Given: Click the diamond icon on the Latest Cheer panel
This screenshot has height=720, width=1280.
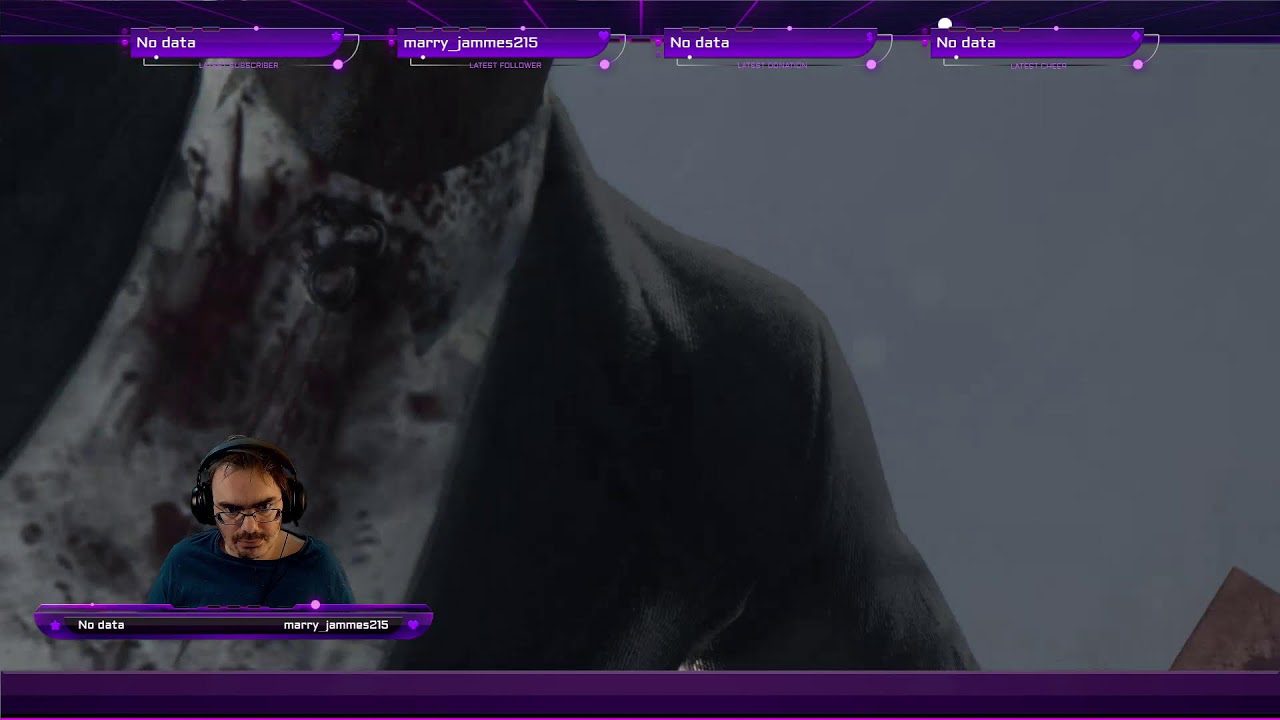Looking at the screenshot, I should (1136, 37).
